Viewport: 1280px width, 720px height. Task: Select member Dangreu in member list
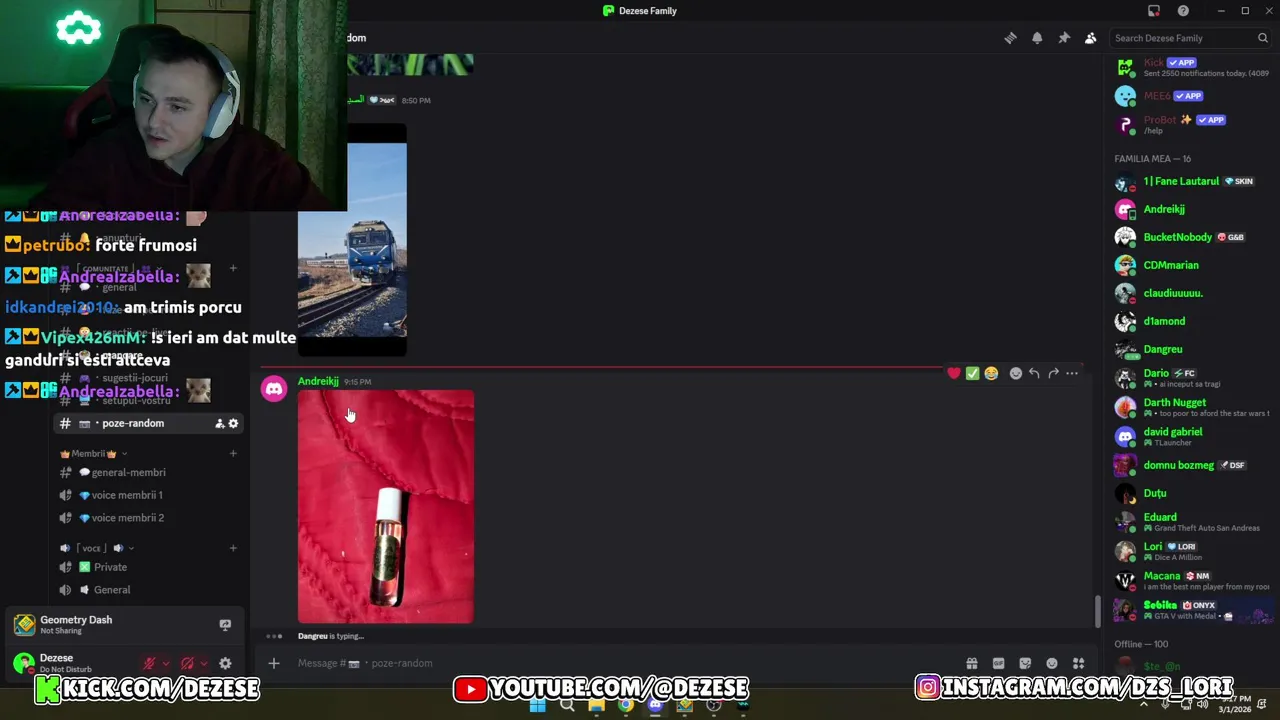(1191, 350)
